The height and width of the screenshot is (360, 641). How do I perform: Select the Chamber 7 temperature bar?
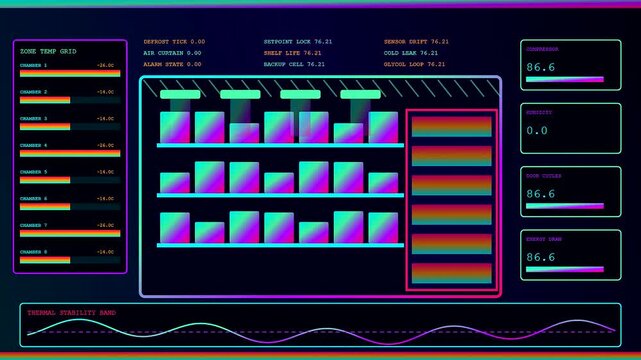point(70,234)
